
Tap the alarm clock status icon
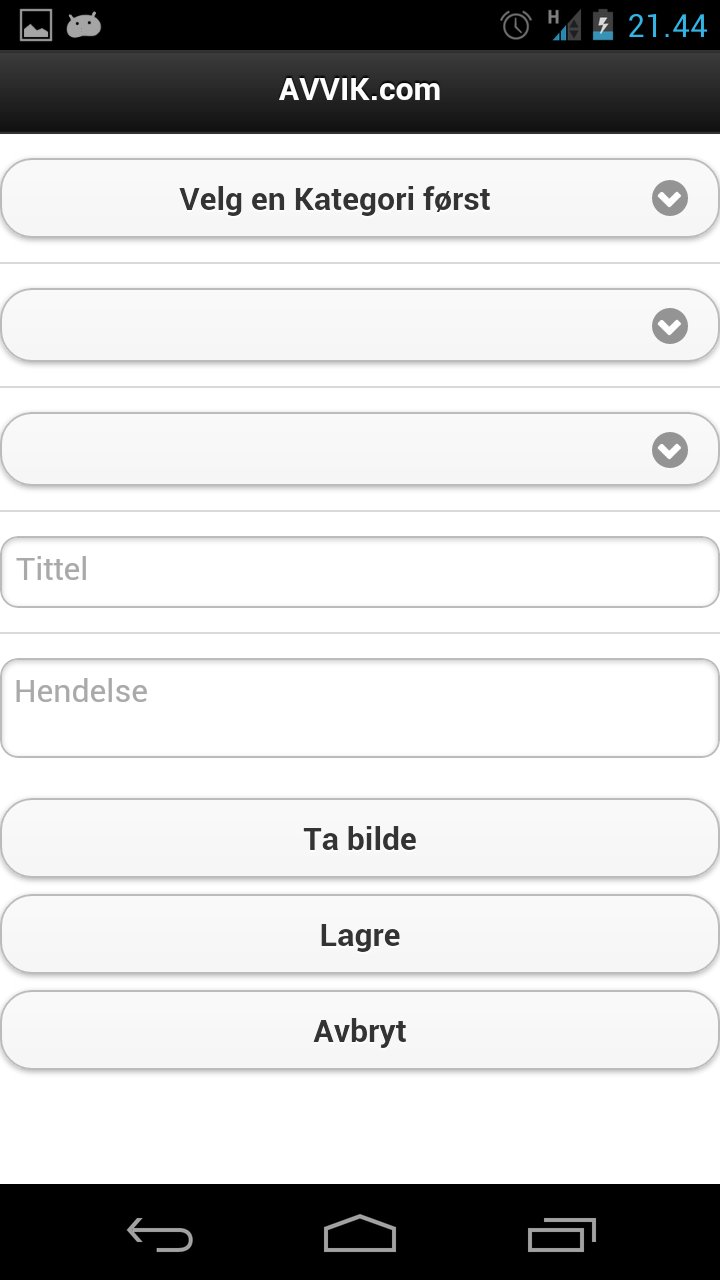click(x=516, y=25)
